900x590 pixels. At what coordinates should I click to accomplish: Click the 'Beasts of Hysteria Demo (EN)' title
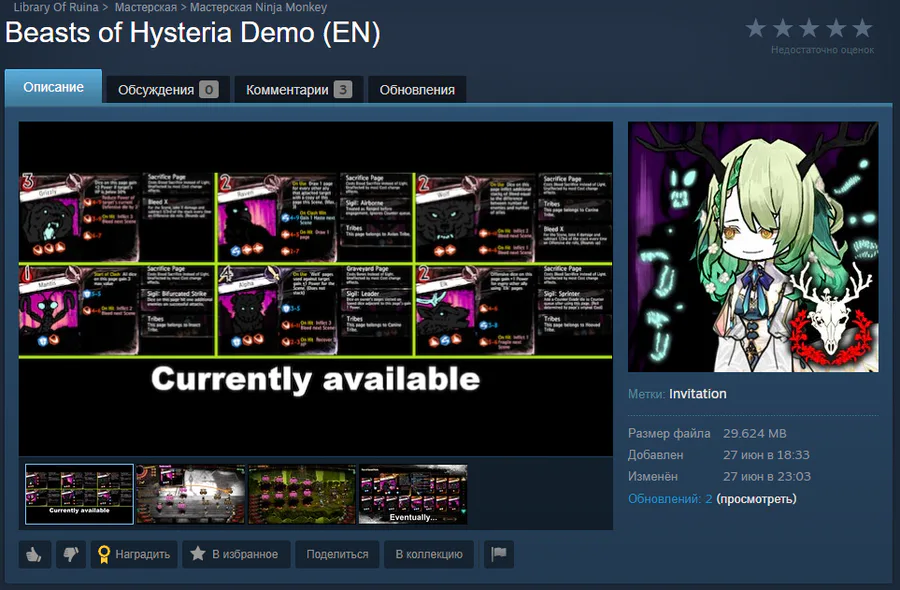click(x=193, y=33)
